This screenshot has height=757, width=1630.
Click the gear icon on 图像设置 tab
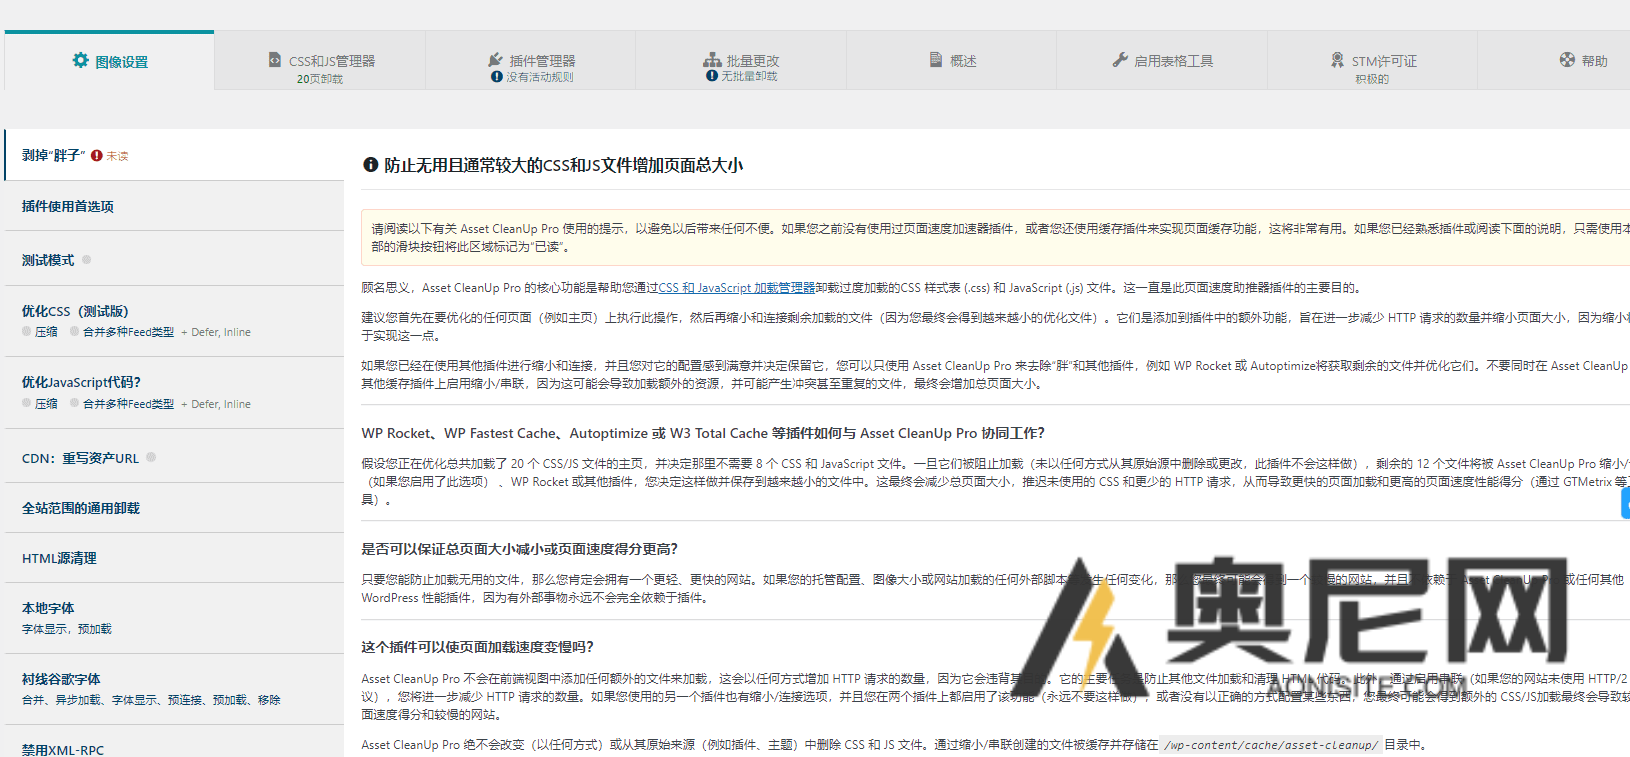tap(80, 60)
